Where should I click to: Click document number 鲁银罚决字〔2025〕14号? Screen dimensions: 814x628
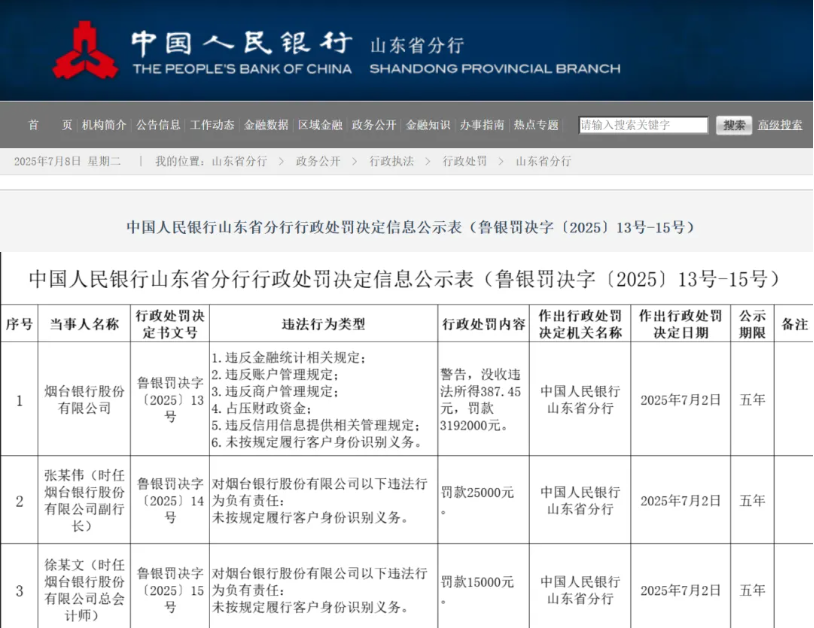[170, 500]
